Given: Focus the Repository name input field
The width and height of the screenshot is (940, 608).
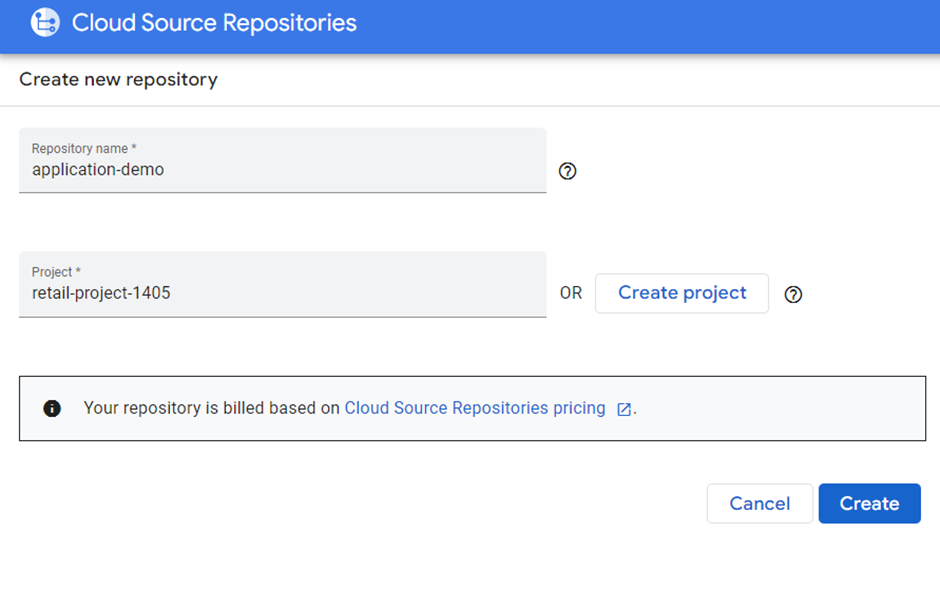Looking at the screenshot, I should [282, 160].
